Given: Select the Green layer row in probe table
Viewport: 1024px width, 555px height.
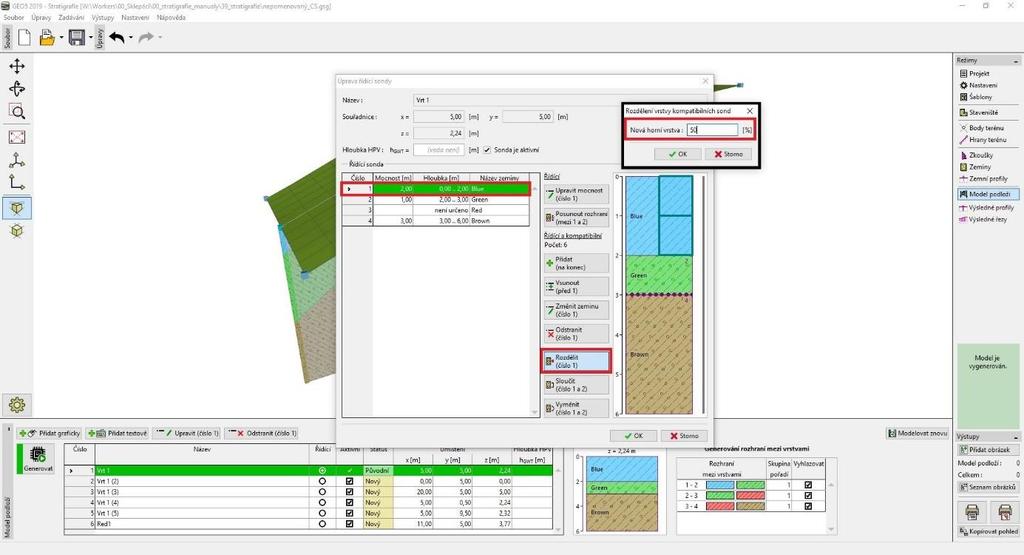Looking at the screenshot, I should point(436,199).
